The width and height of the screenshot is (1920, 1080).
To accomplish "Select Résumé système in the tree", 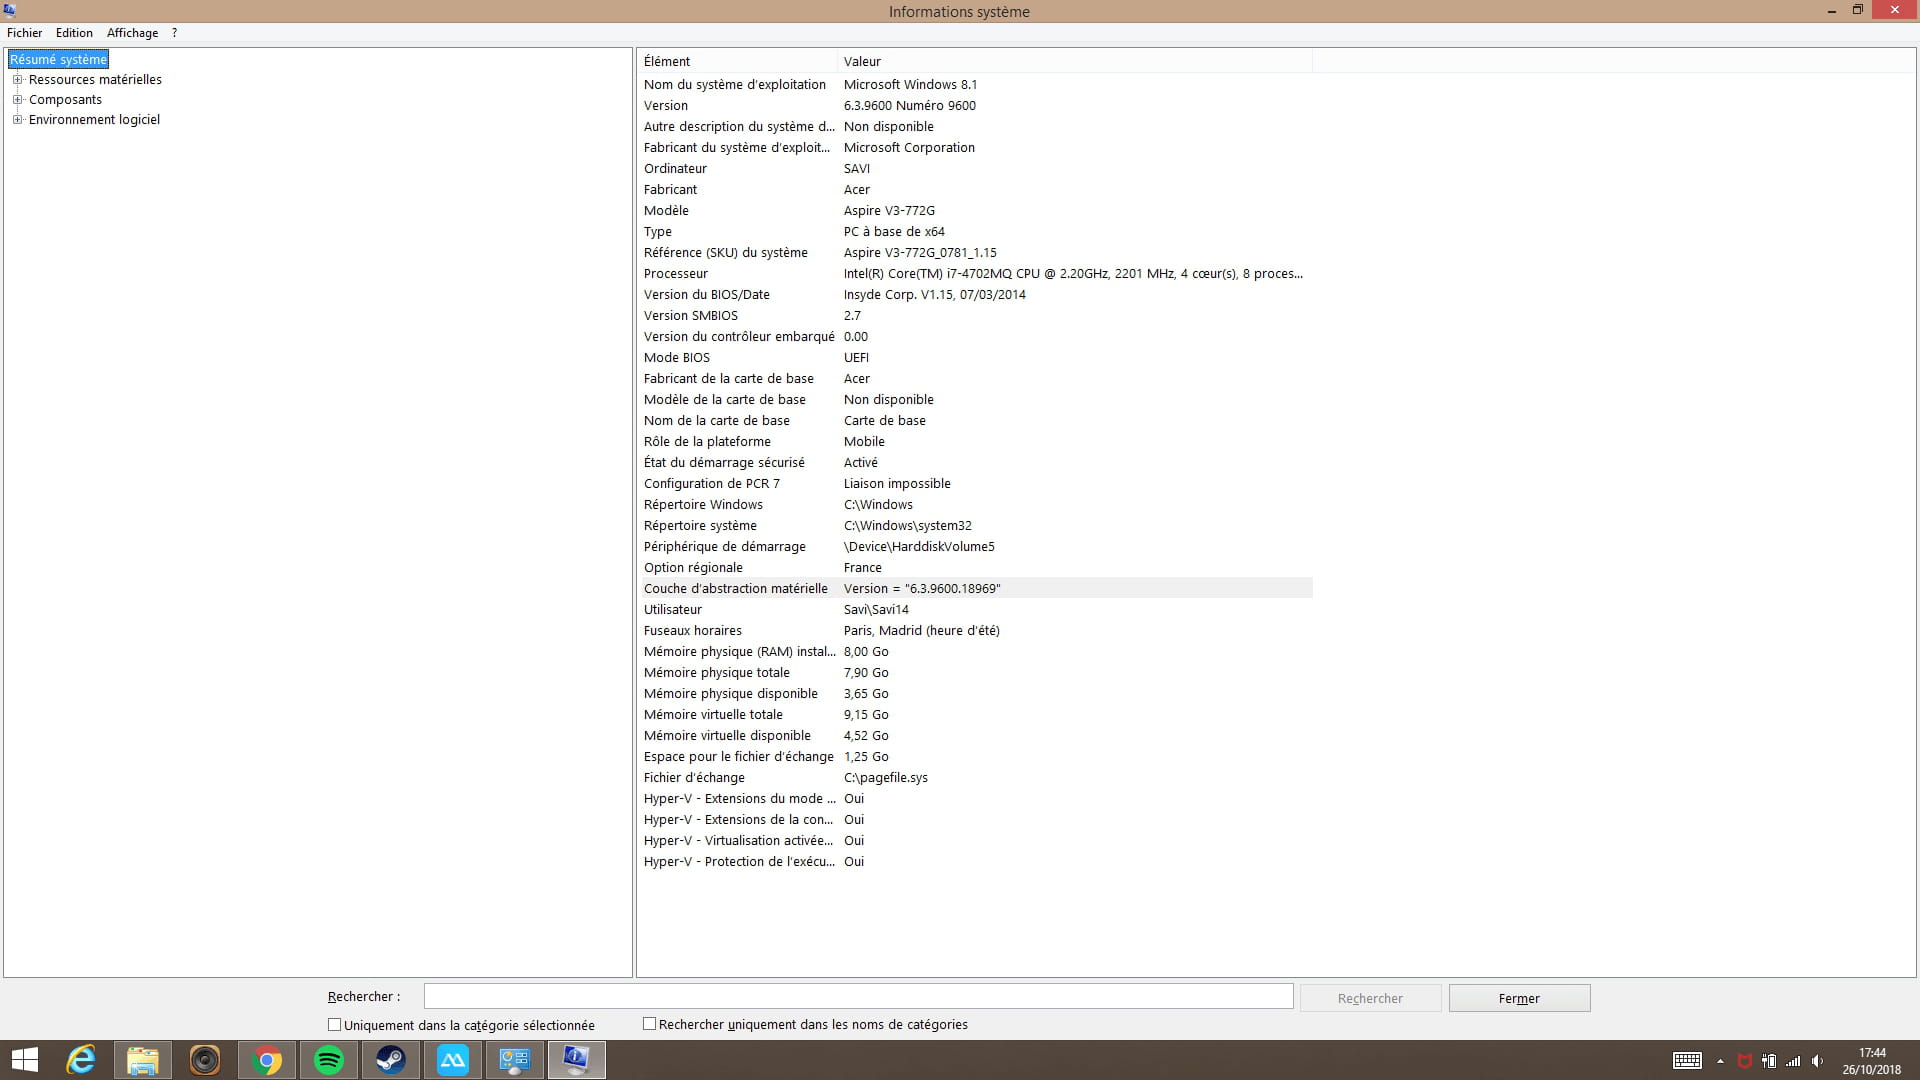I will [58, 60].
